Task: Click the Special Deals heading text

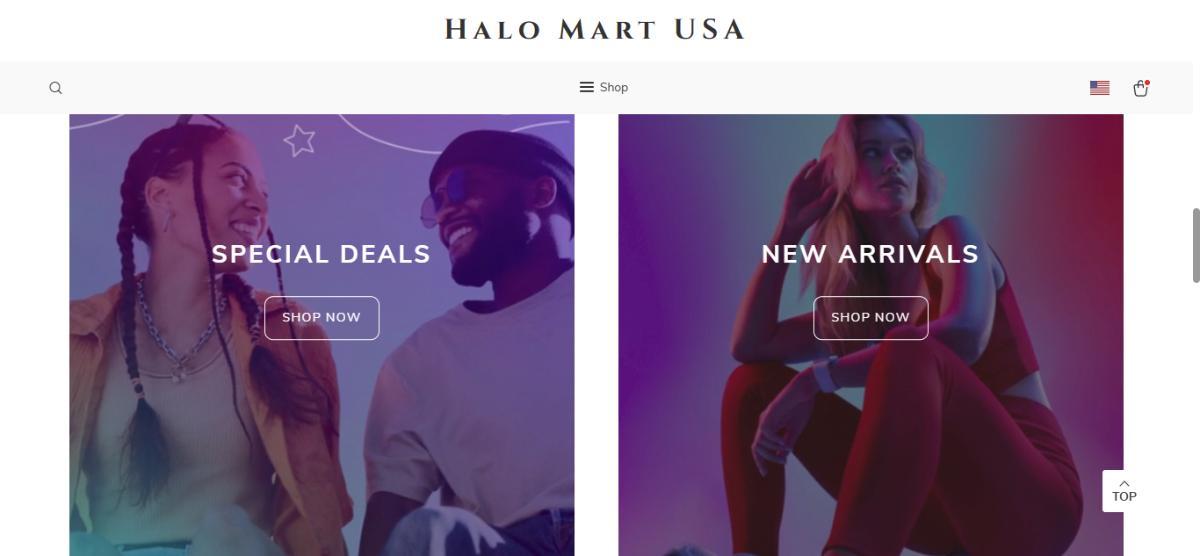Action: 321,254
